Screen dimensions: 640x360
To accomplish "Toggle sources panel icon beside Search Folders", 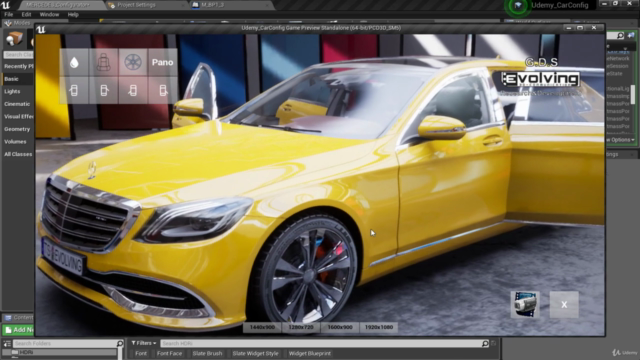I will coord(7,344).
